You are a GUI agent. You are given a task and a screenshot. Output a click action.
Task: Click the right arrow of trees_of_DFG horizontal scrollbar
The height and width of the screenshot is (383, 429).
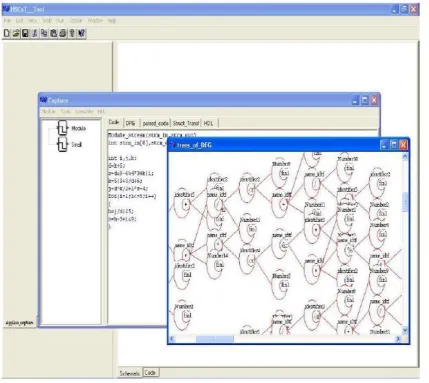point(398,339)
